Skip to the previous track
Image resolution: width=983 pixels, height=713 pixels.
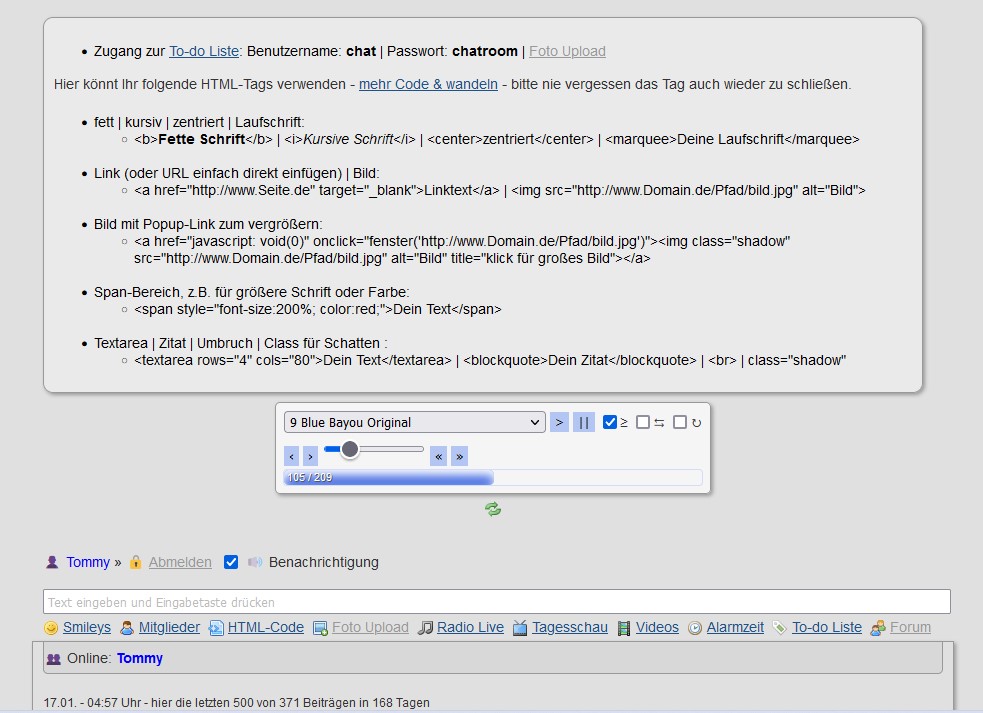click(x=292, y=456)
